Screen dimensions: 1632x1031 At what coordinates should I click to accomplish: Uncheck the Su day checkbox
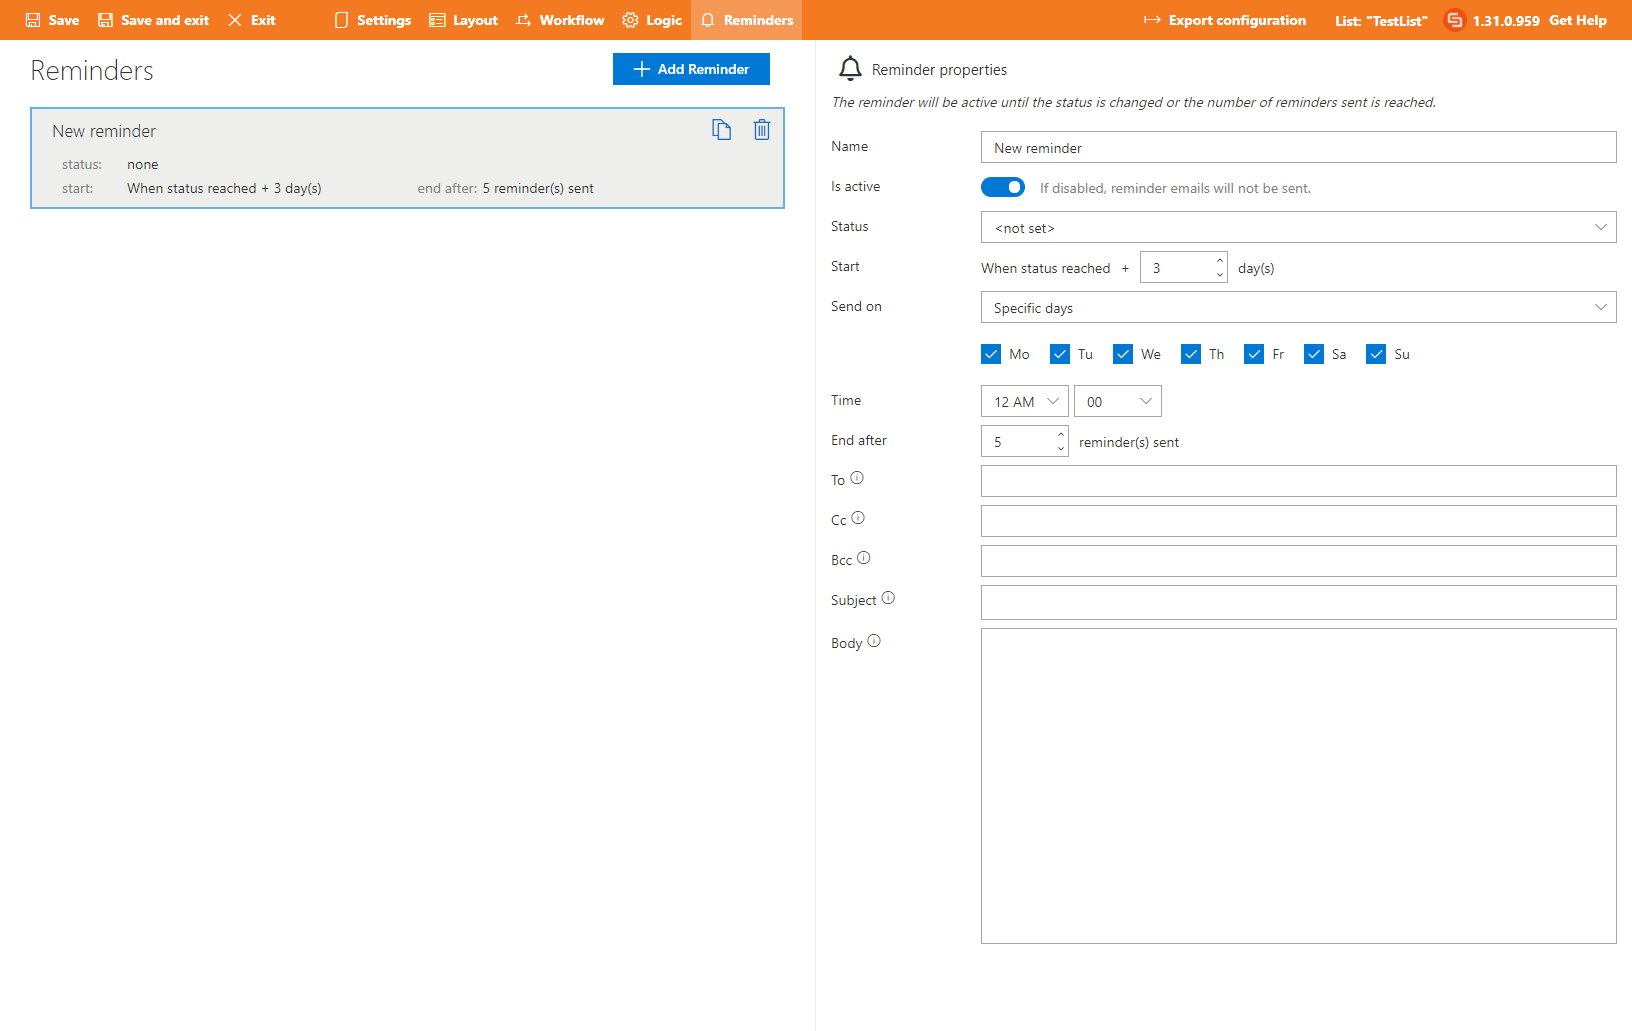click(x=1377, y=354)
